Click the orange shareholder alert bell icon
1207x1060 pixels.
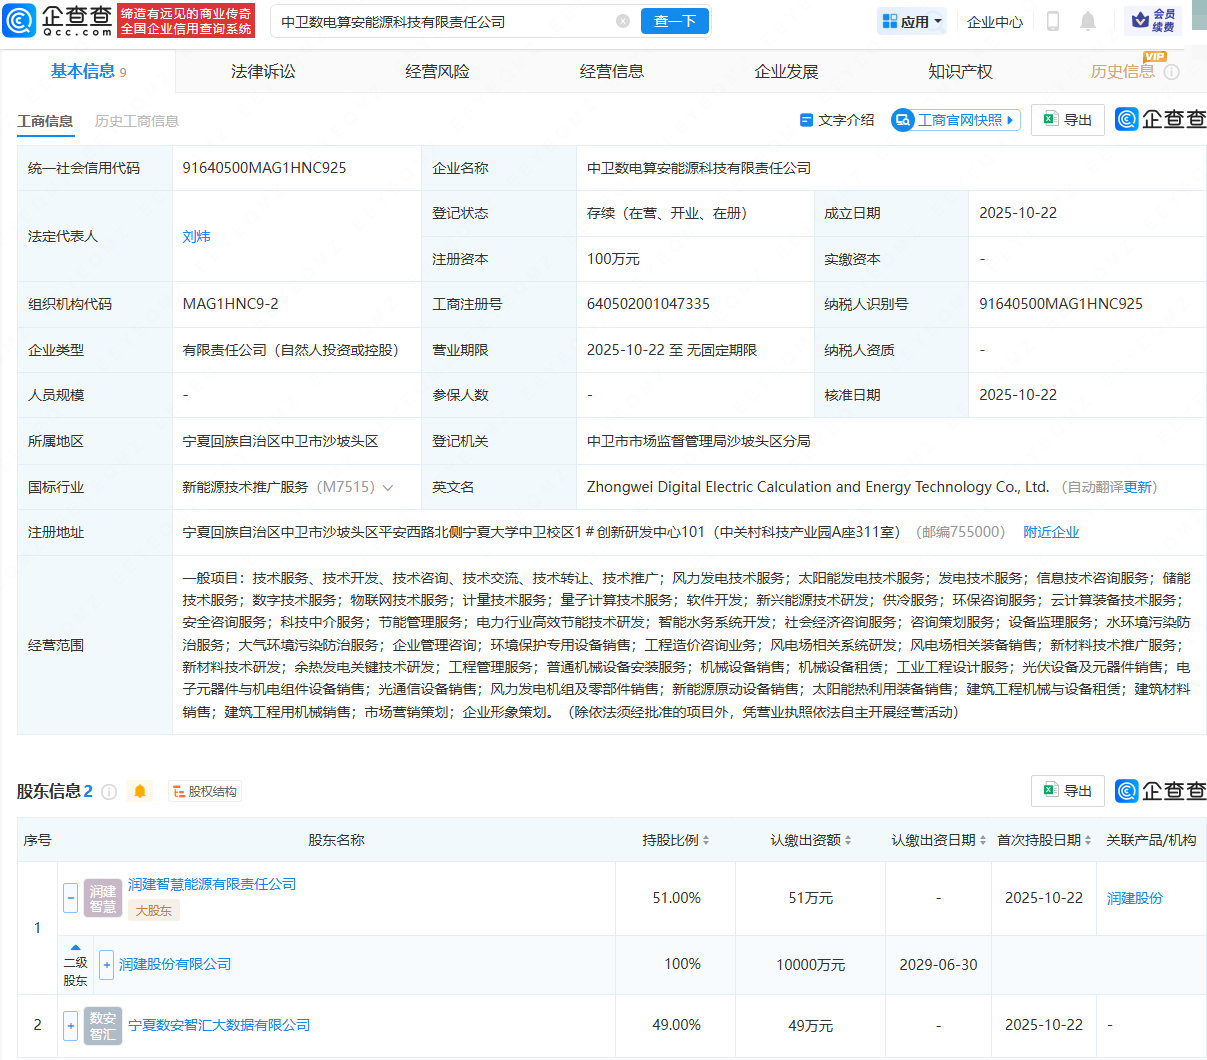140,792
